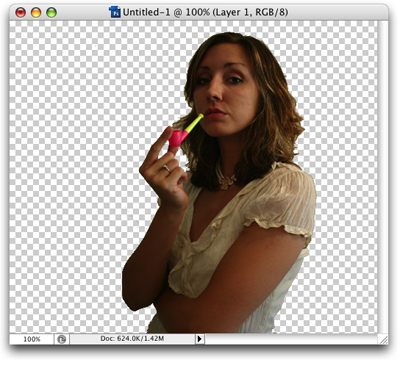Click the Photoshop document icon in title bar
The width and height of the screenshot is (400, 365).
[115, 12]
